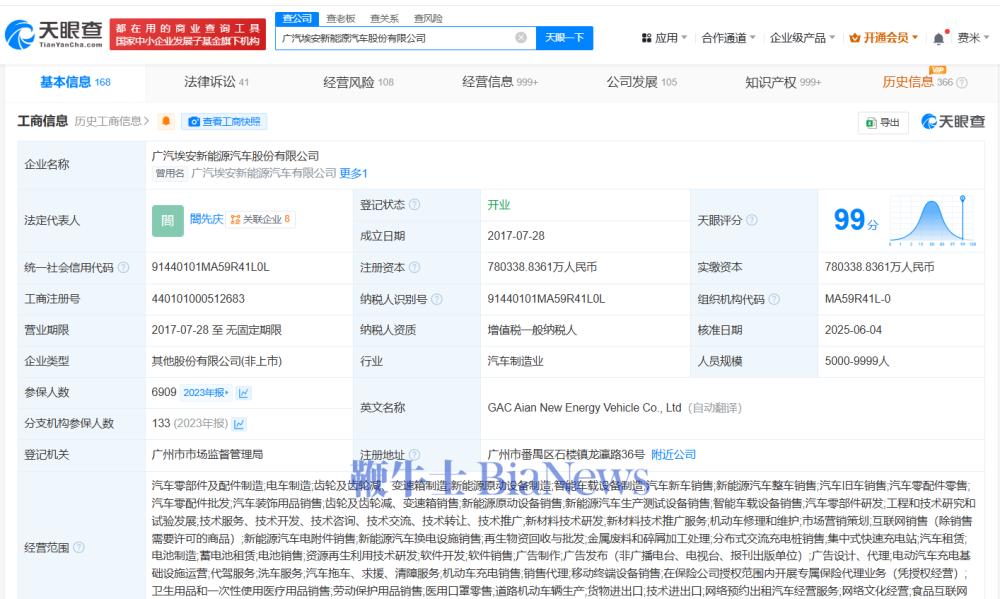Click the 99分 score value
Screen dimensions: 1000x599
856,220
